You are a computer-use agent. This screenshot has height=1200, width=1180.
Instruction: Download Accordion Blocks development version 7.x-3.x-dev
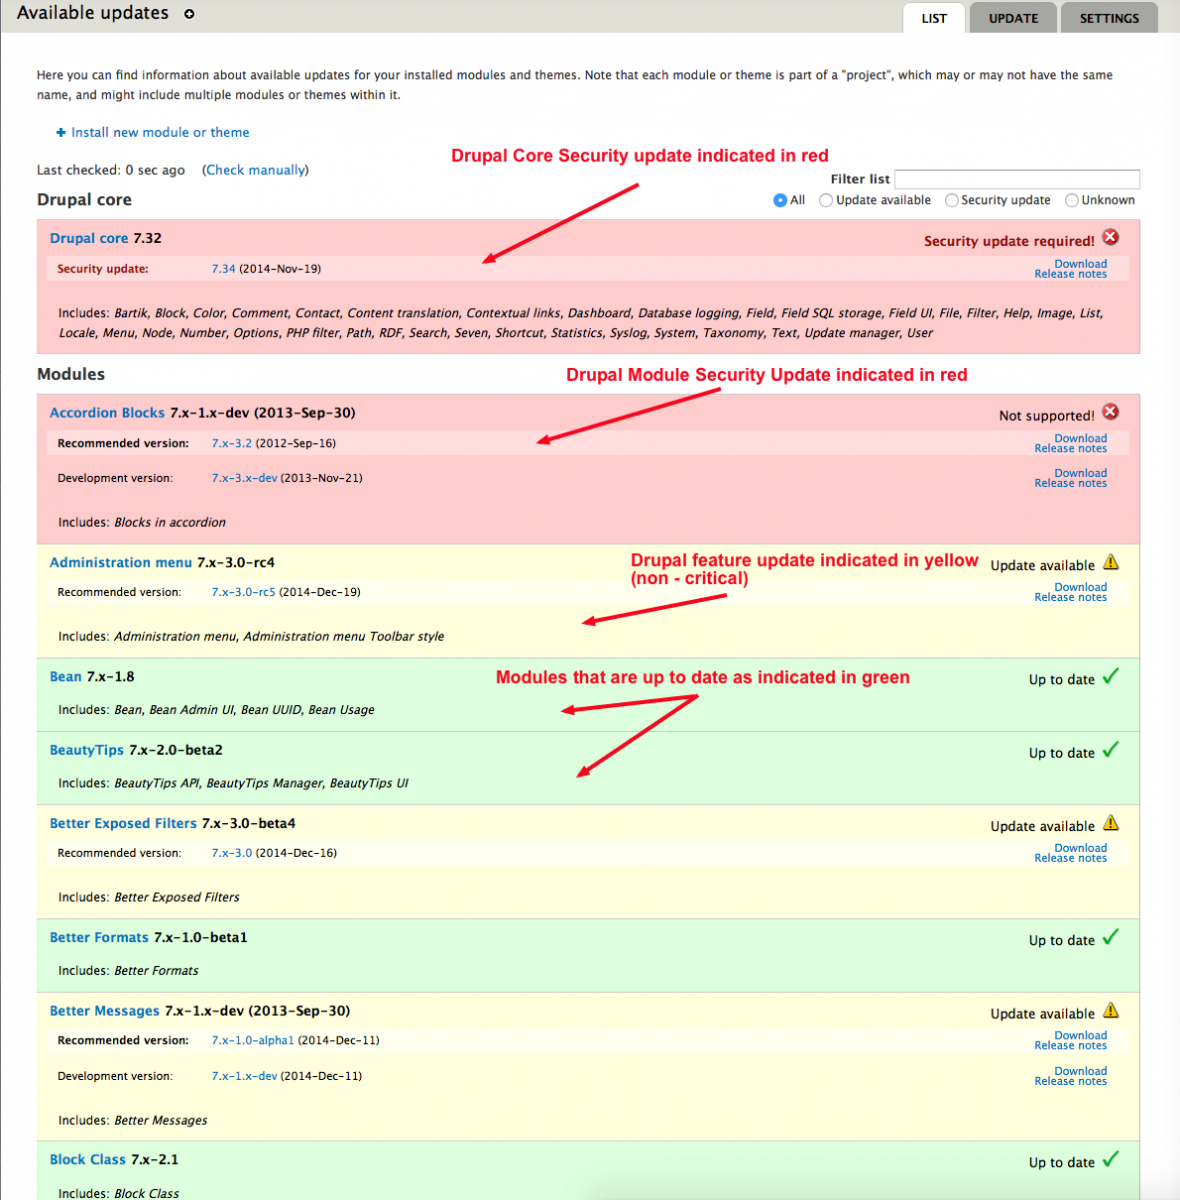[1080, 473]
